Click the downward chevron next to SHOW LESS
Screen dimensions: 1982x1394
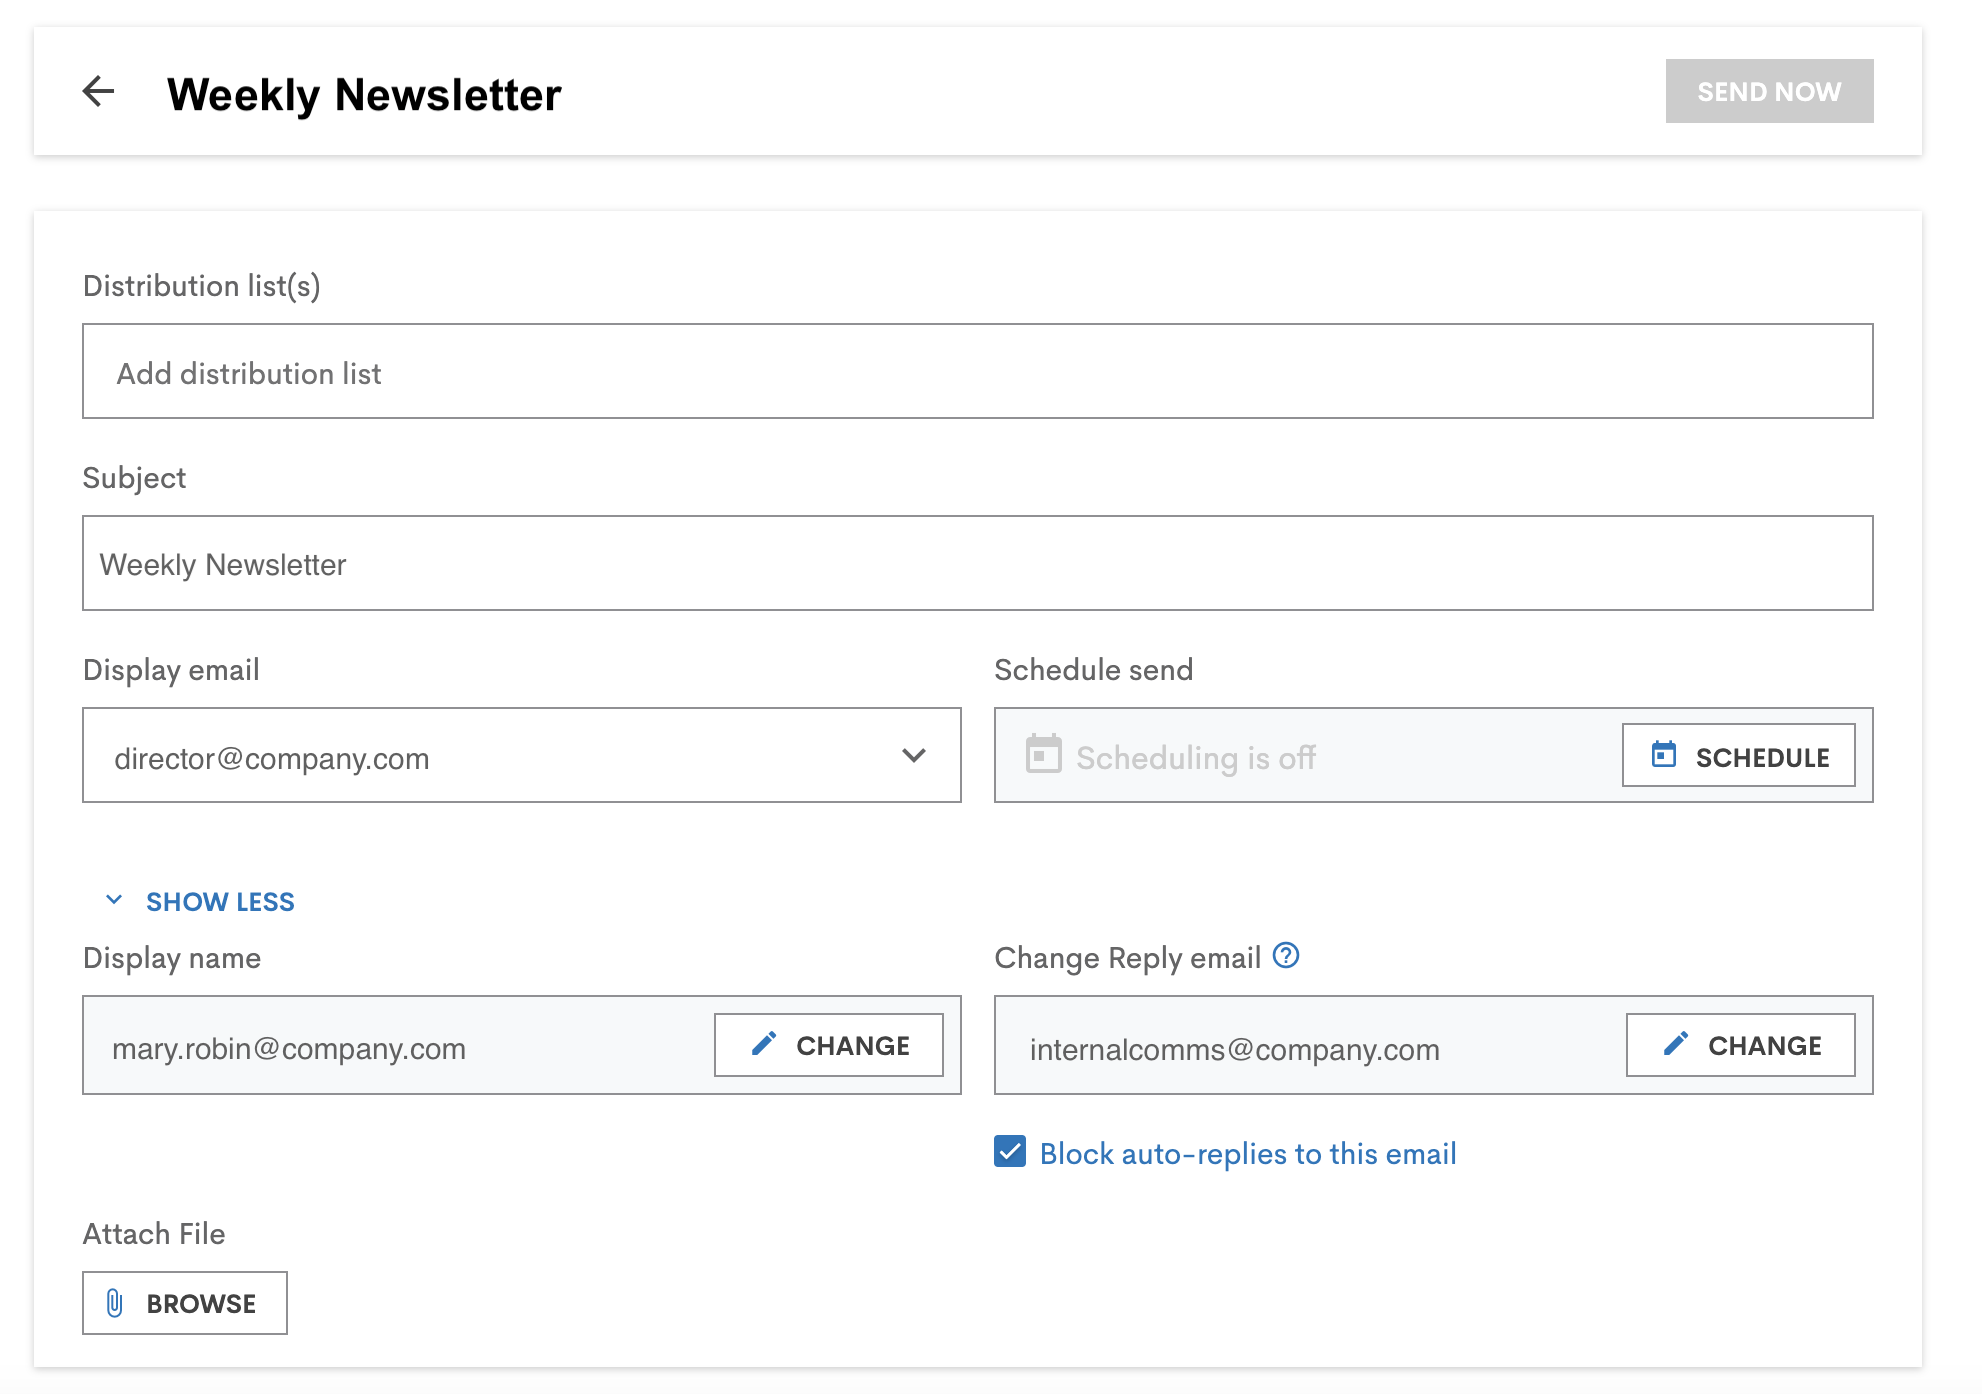[113, 900]
